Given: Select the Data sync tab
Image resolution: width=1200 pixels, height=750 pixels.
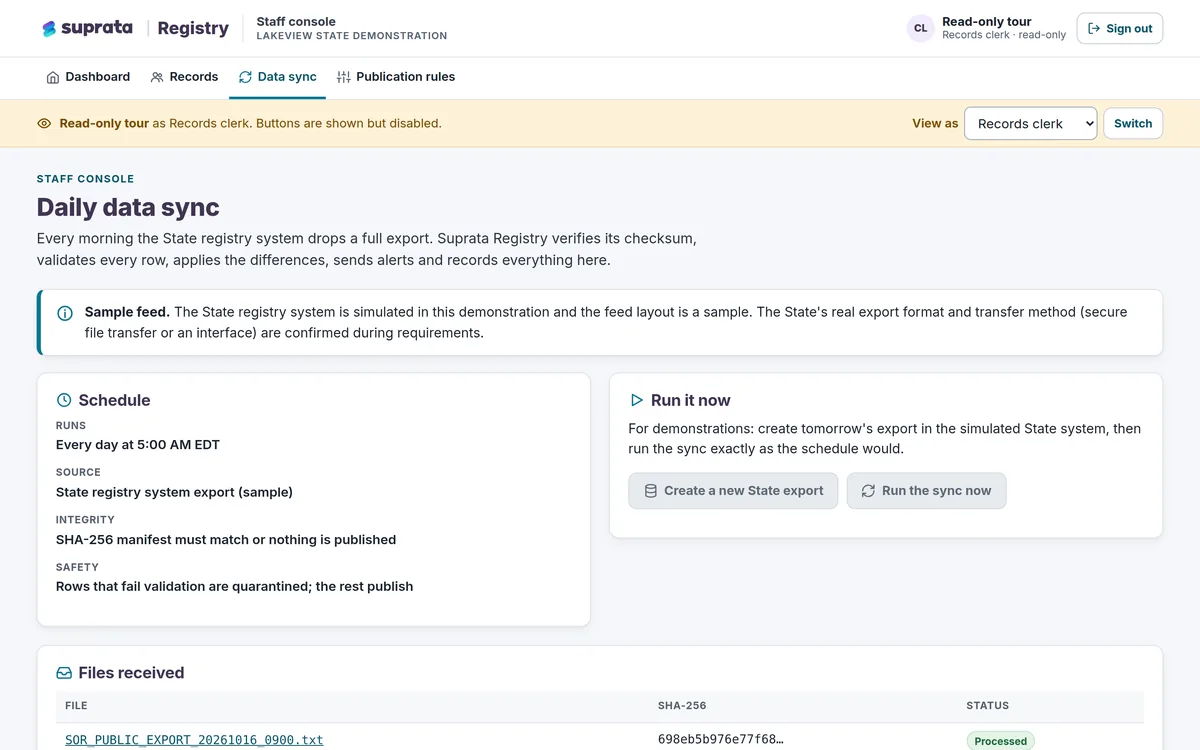Looking at the screenshot, I should [277, 77].
